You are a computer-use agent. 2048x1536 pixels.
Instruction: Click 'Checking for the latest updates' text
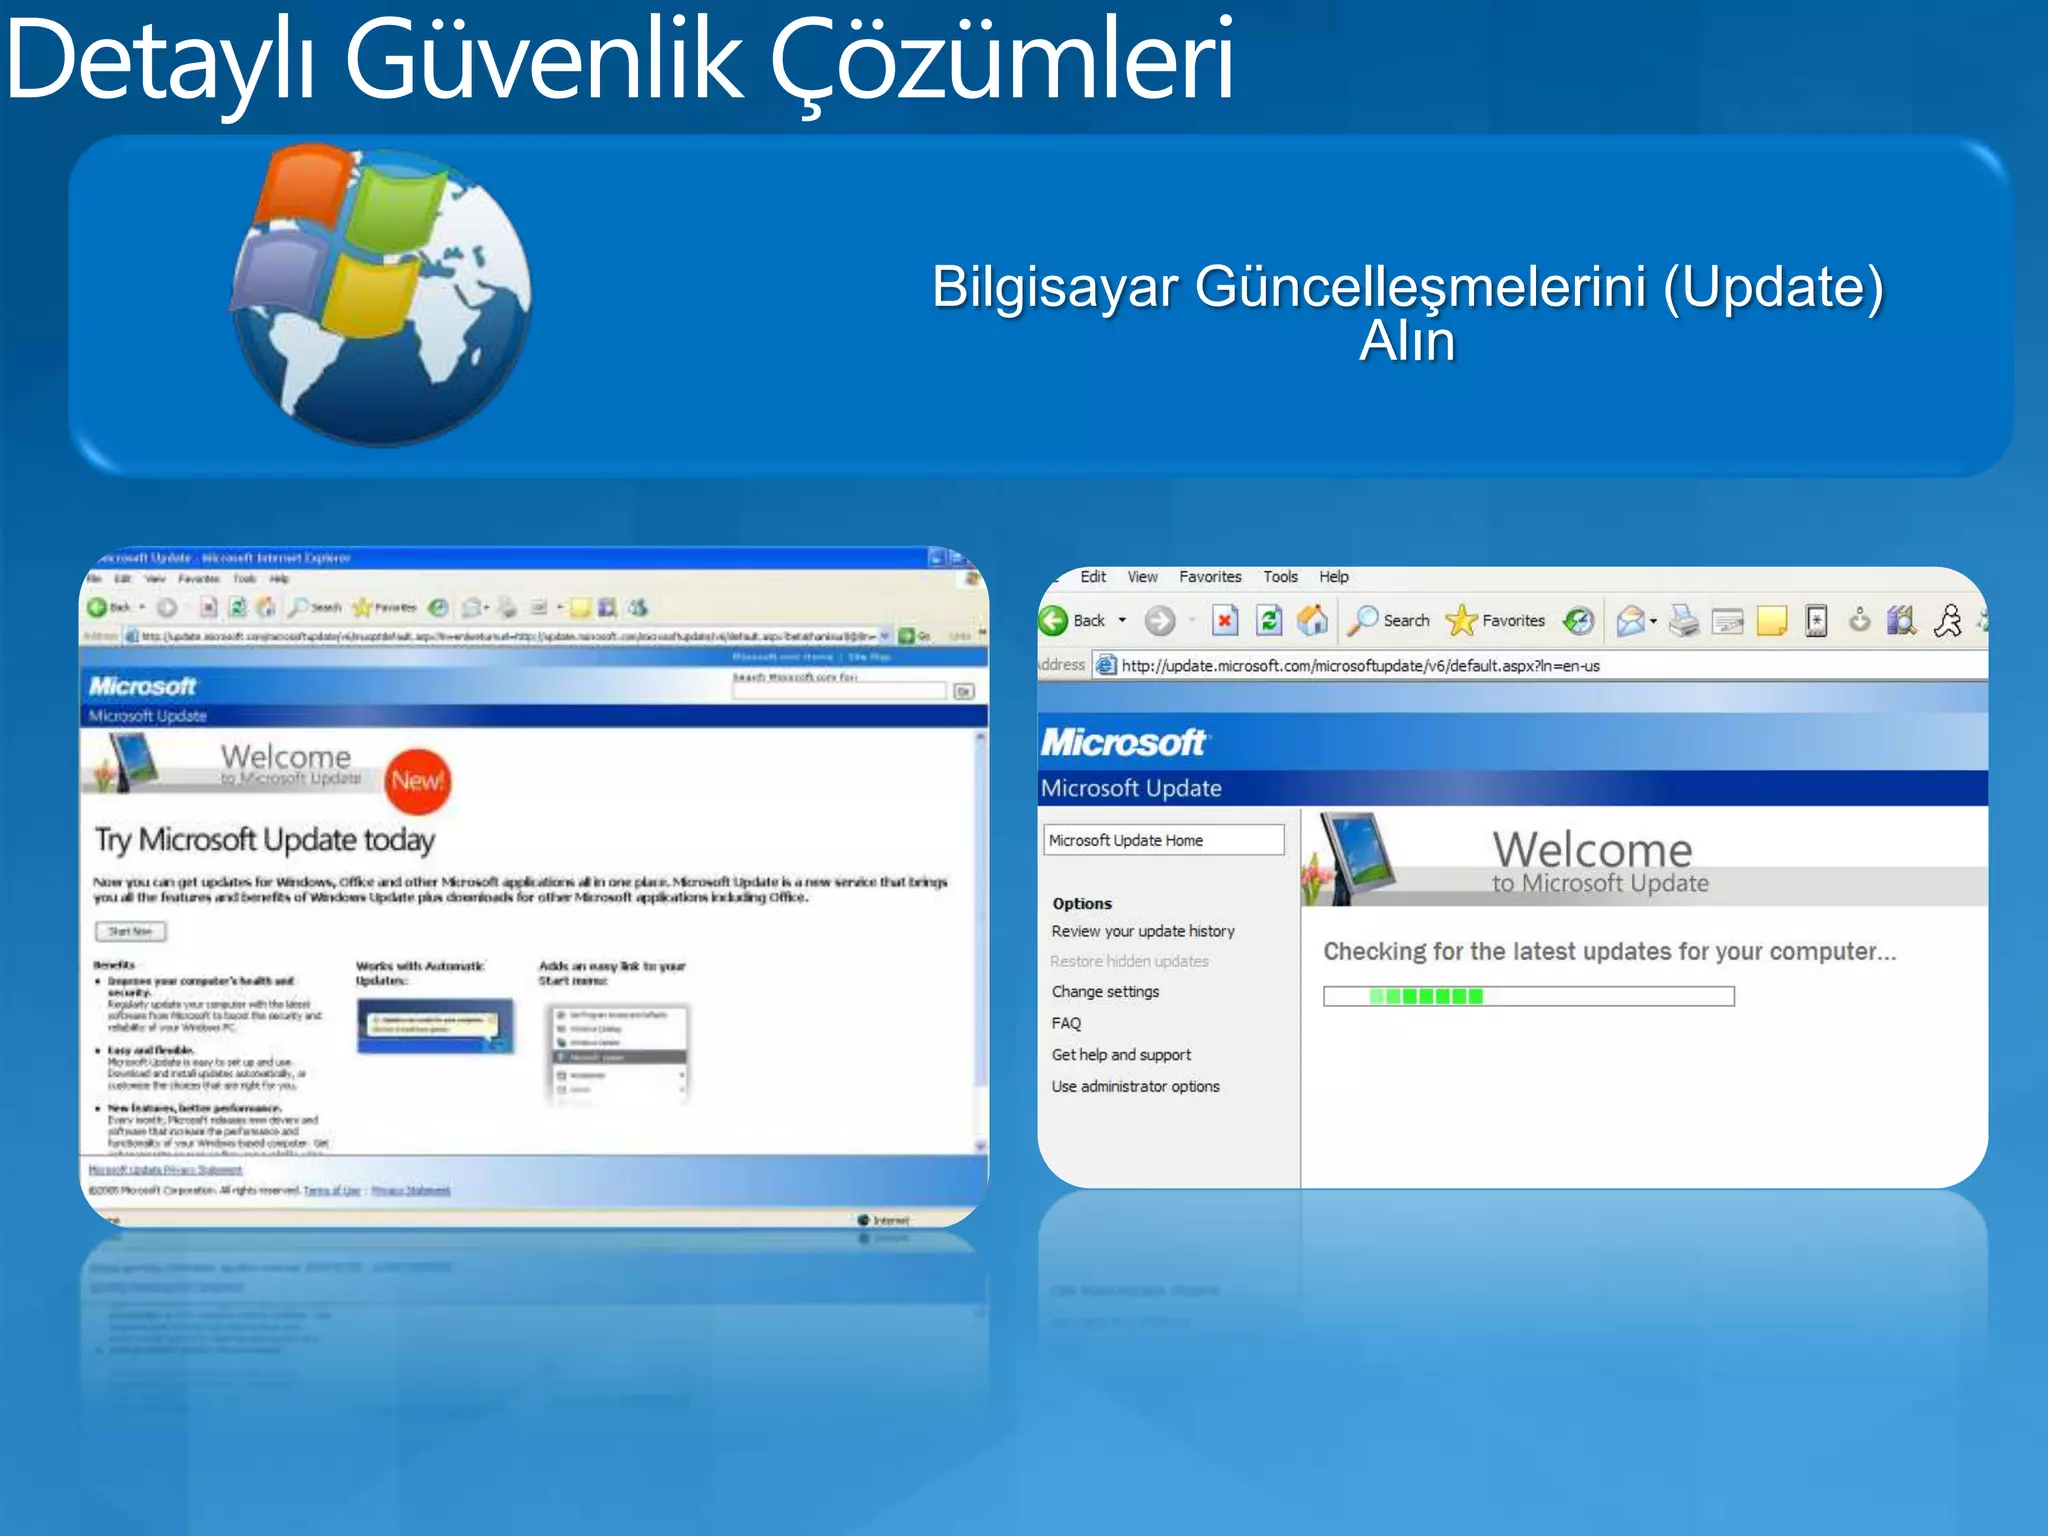(1610, 951)
